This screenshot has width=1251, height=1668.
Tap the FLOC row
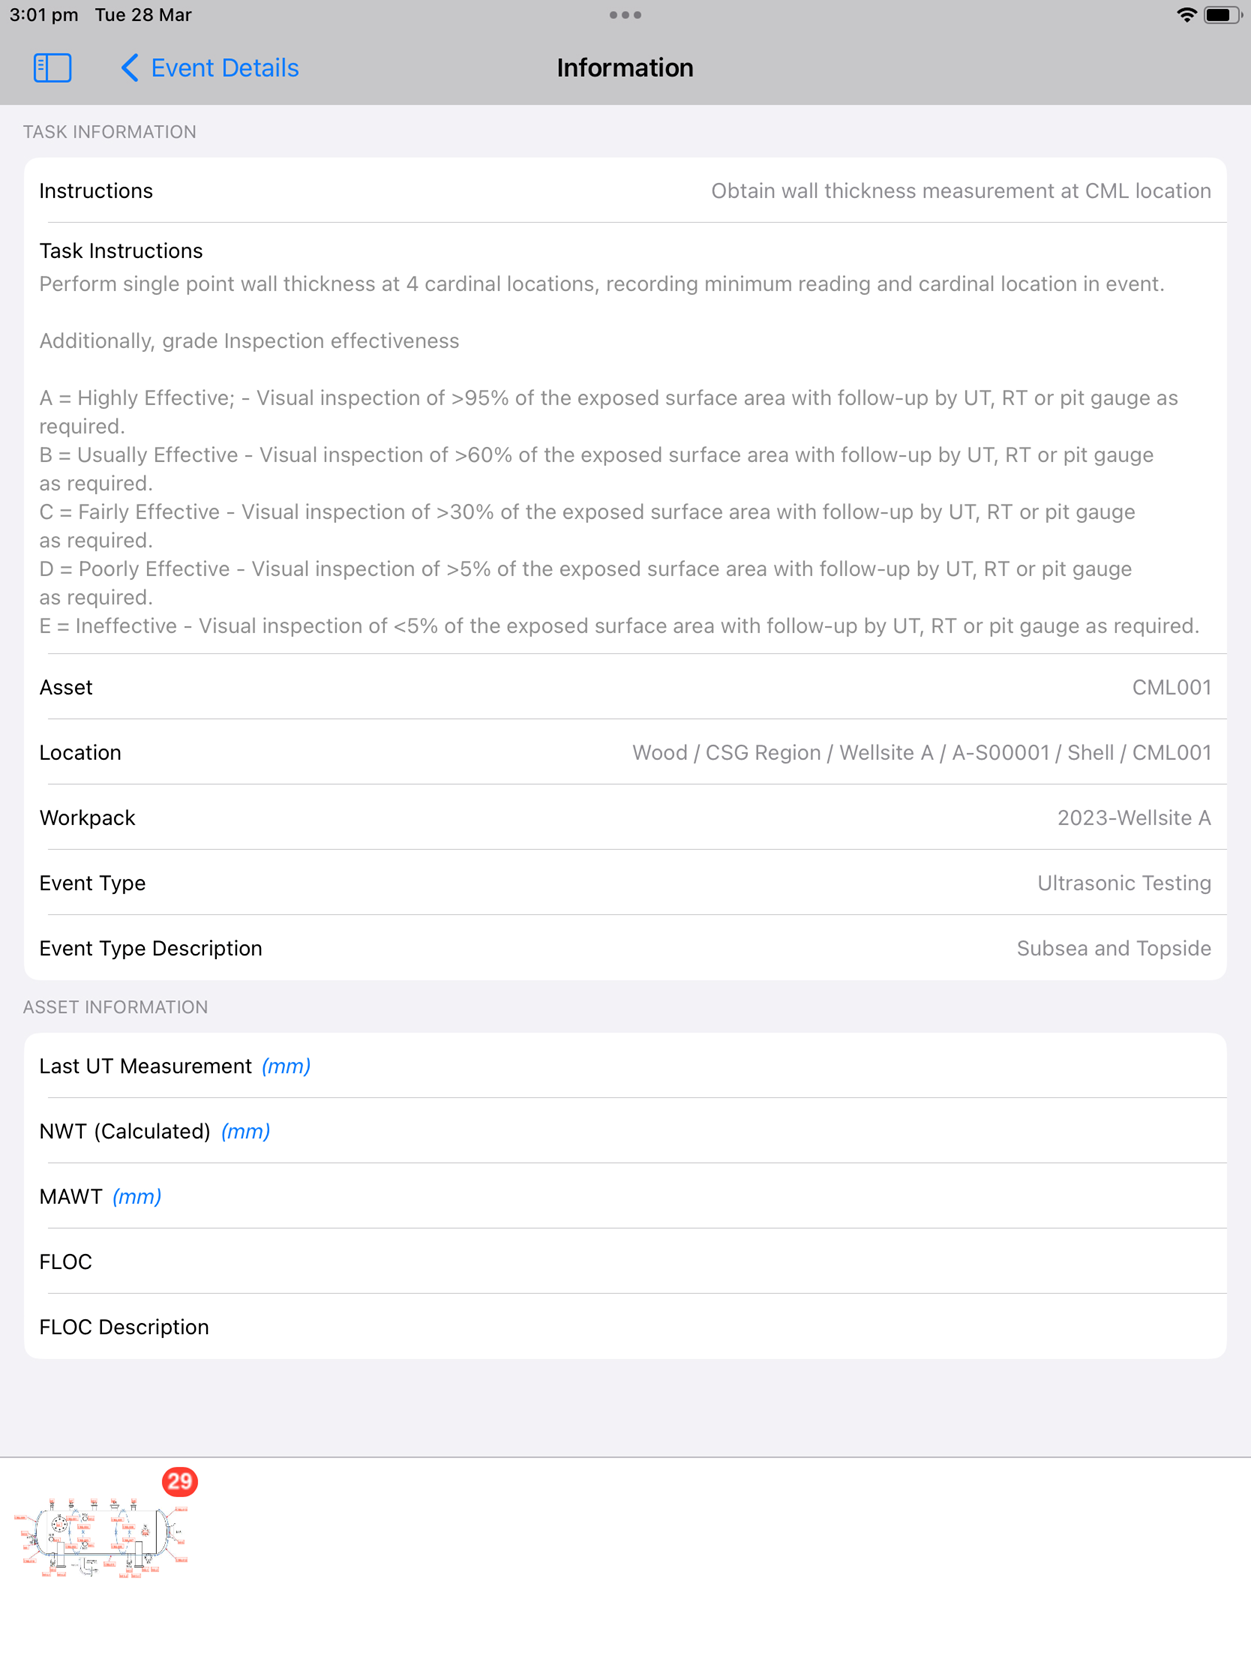[625, 1261]
